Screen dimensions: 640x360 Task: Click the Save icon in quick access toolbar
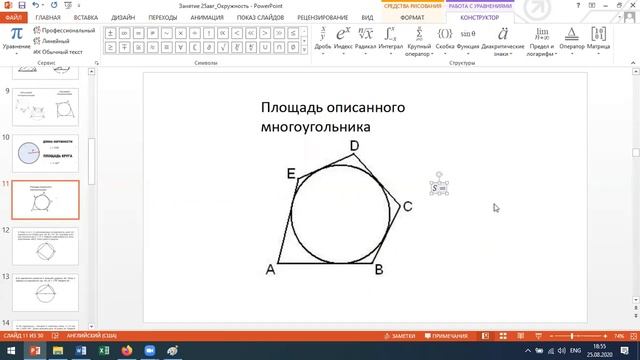[x=22, y=5]
